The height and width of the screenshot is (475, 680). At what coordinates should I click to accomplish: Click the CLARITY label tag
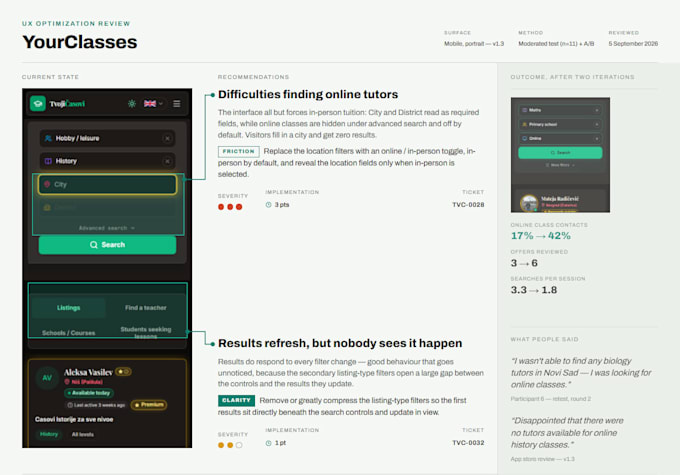coord(236,400)
